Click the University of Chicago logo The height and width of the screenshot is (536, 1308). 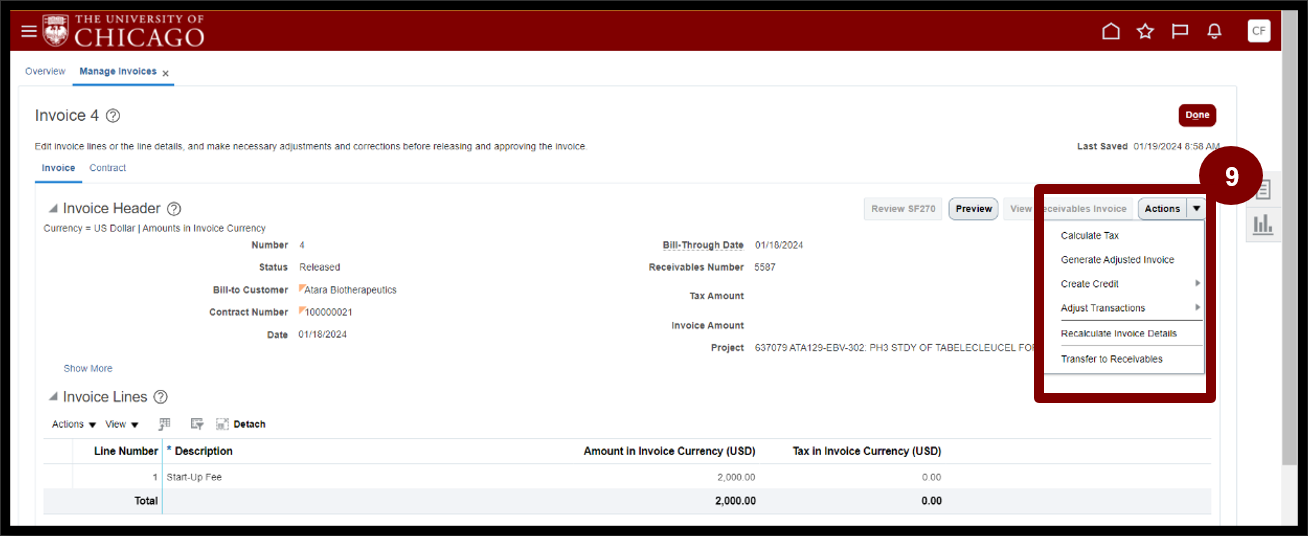[x=123, y=31]
